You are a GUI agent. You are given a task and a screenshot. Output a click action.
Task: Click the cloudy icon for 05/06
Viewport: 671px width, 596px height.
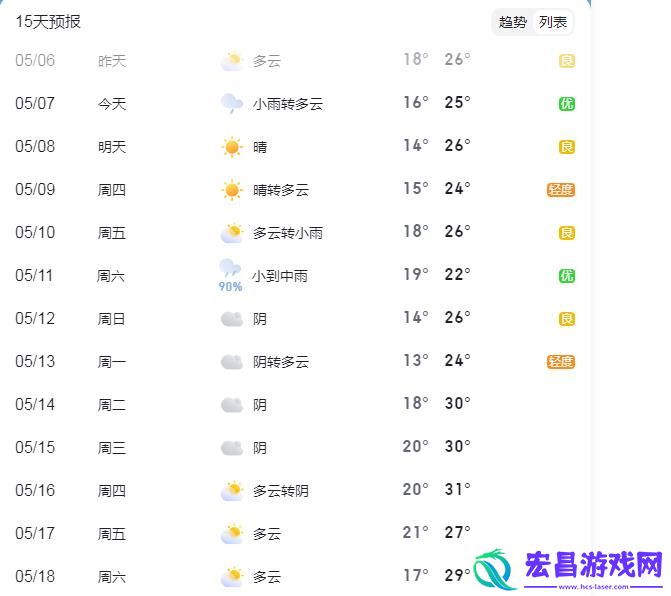click(x=232, y=61)
